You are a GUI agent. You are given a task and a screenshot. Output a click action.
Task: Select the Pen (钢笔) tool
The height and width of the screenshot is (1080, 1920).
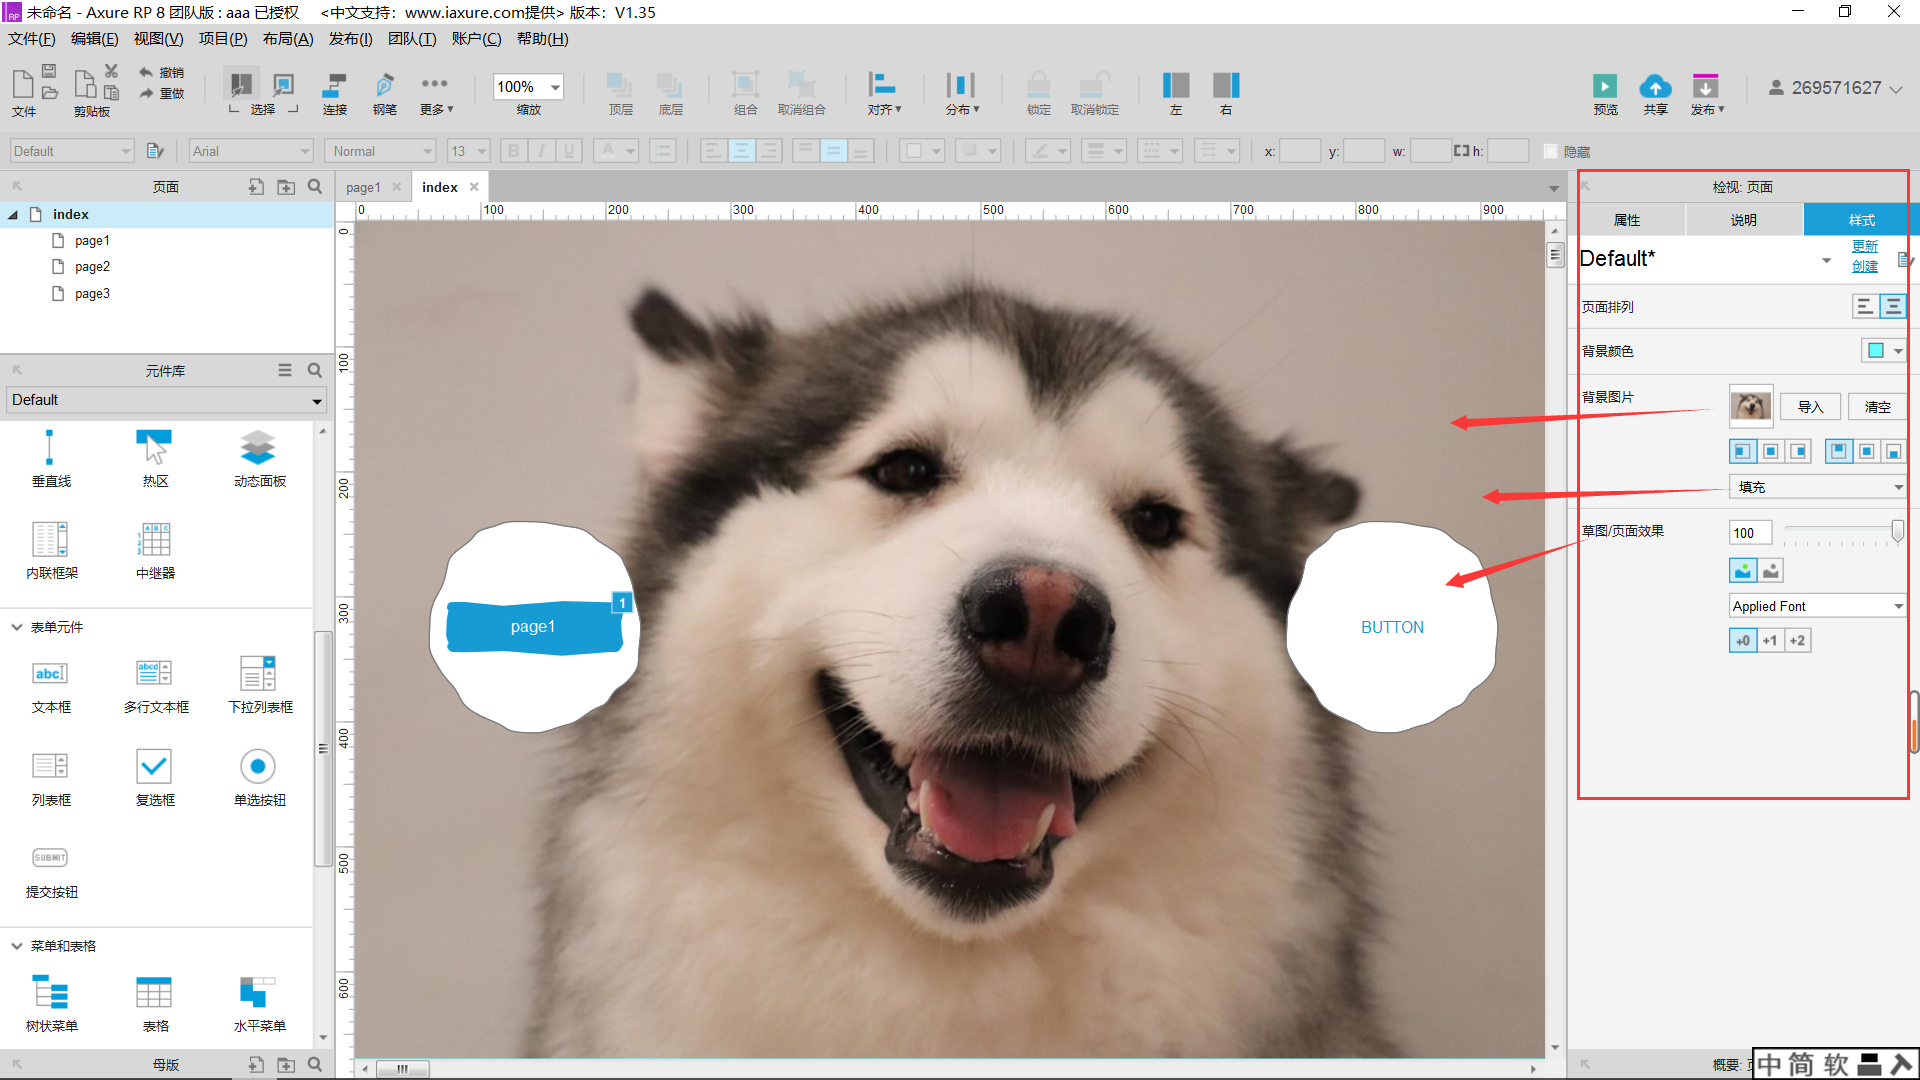pos(384,86)
